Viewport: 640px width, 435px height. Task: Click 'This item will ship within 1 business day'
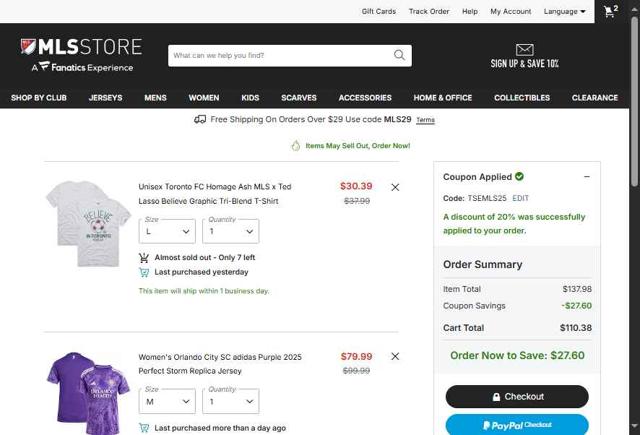204,291
